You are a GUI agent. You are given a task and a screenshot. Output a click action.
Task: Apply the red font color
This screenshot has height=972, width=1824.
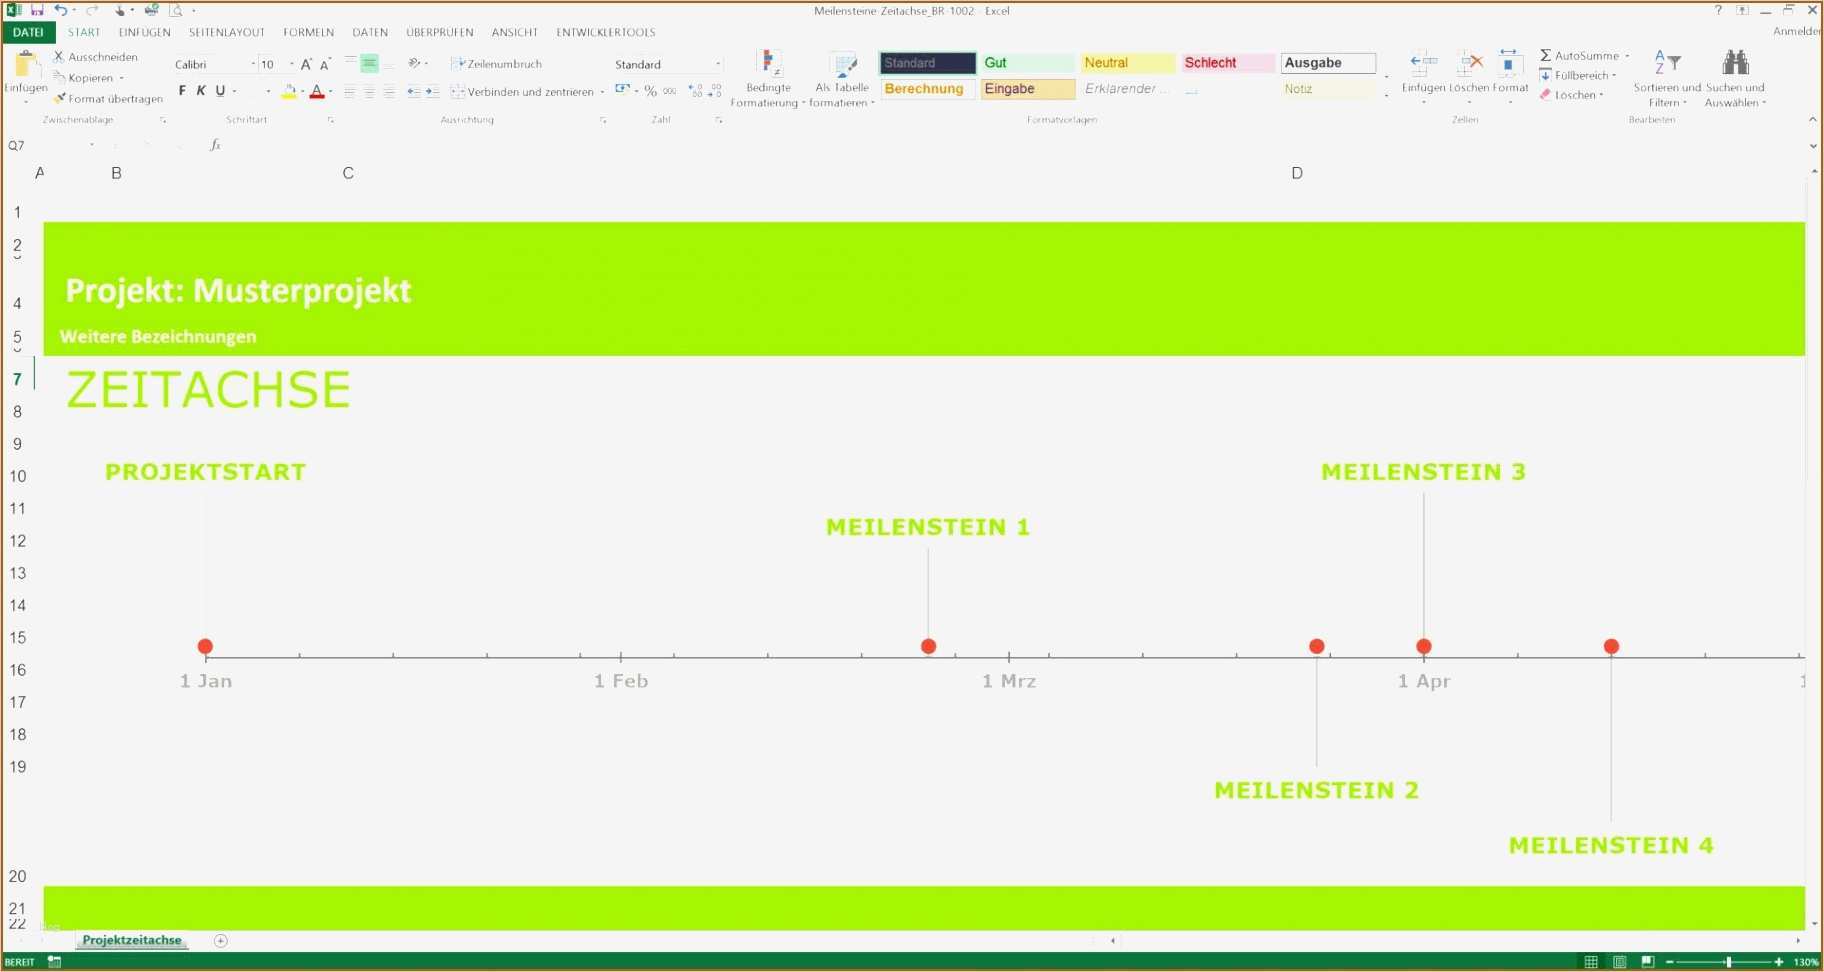(x=317, y=91)
